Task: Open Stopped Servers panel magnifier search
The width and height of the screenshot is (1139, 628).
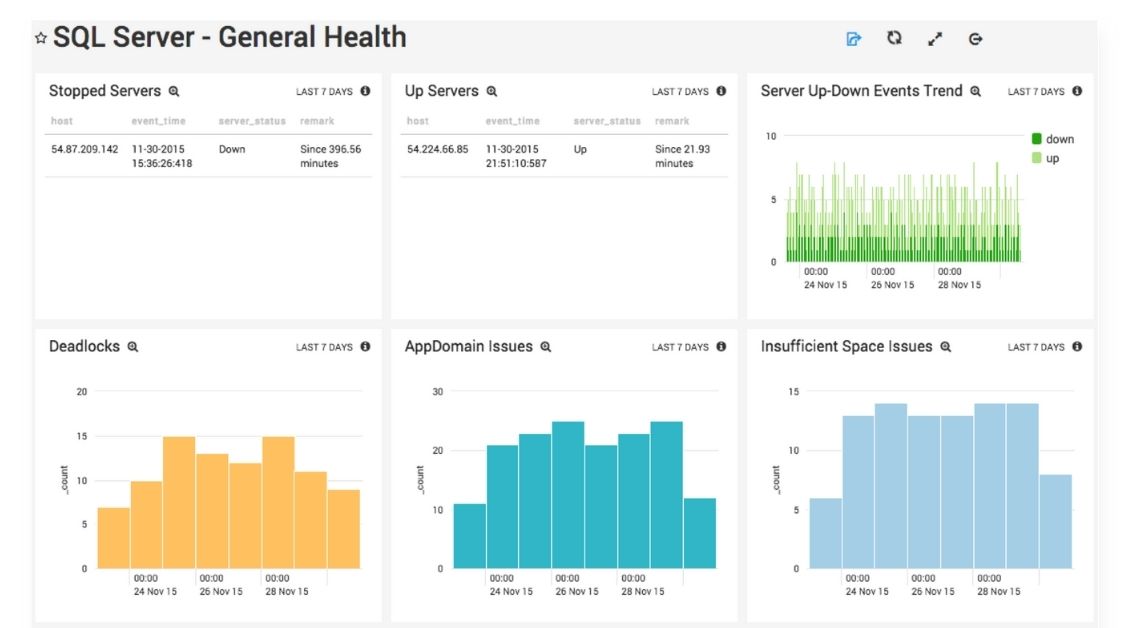Action: coord(174,91)
